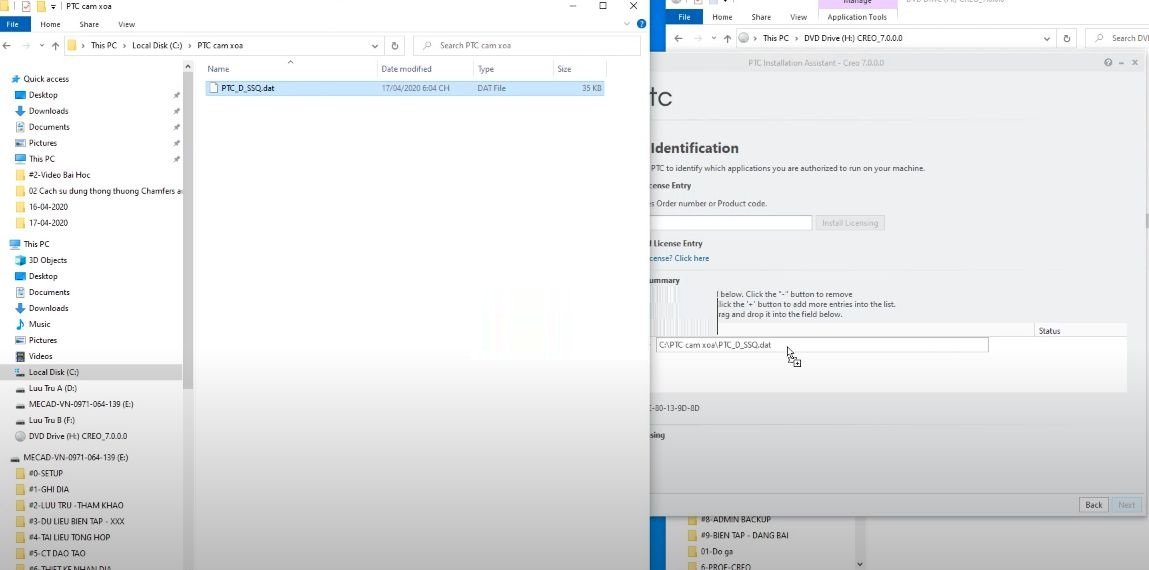Go up one folder with the Up arrow

point(55,45)
